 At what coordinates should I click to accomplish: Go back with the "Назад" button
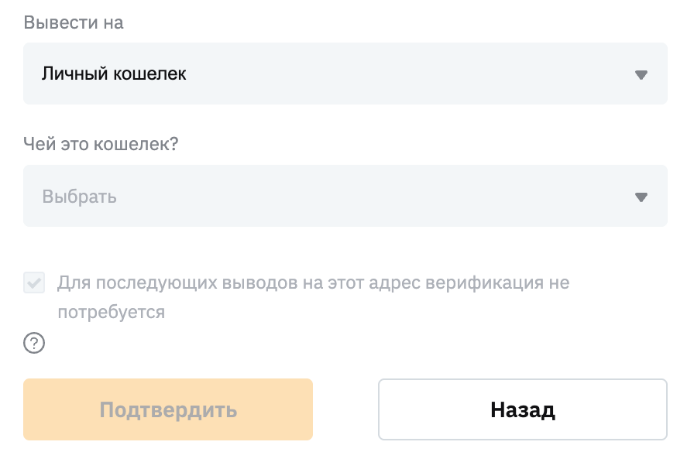[522, 409]
